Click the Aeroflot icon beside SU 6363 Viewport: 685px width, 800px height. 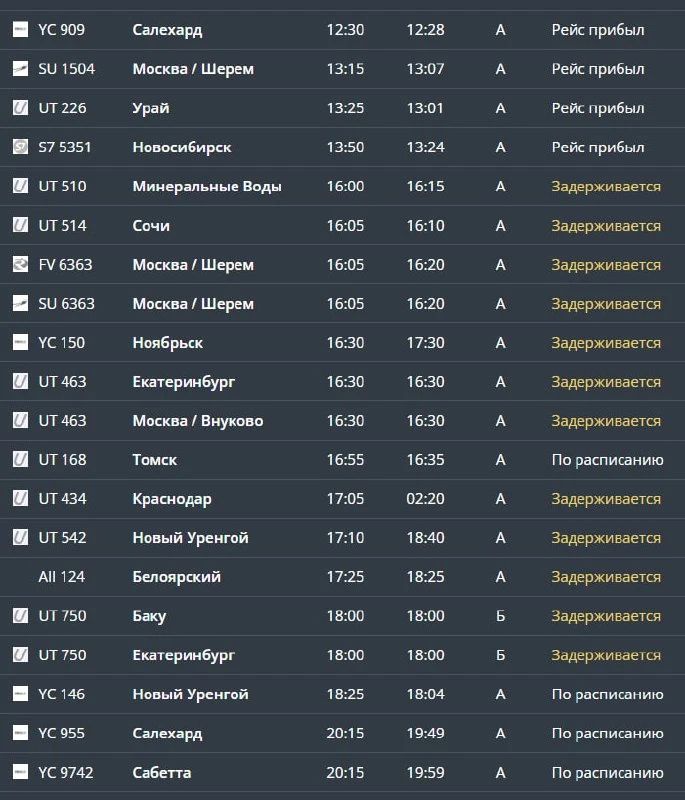click(x=20, y=303)
